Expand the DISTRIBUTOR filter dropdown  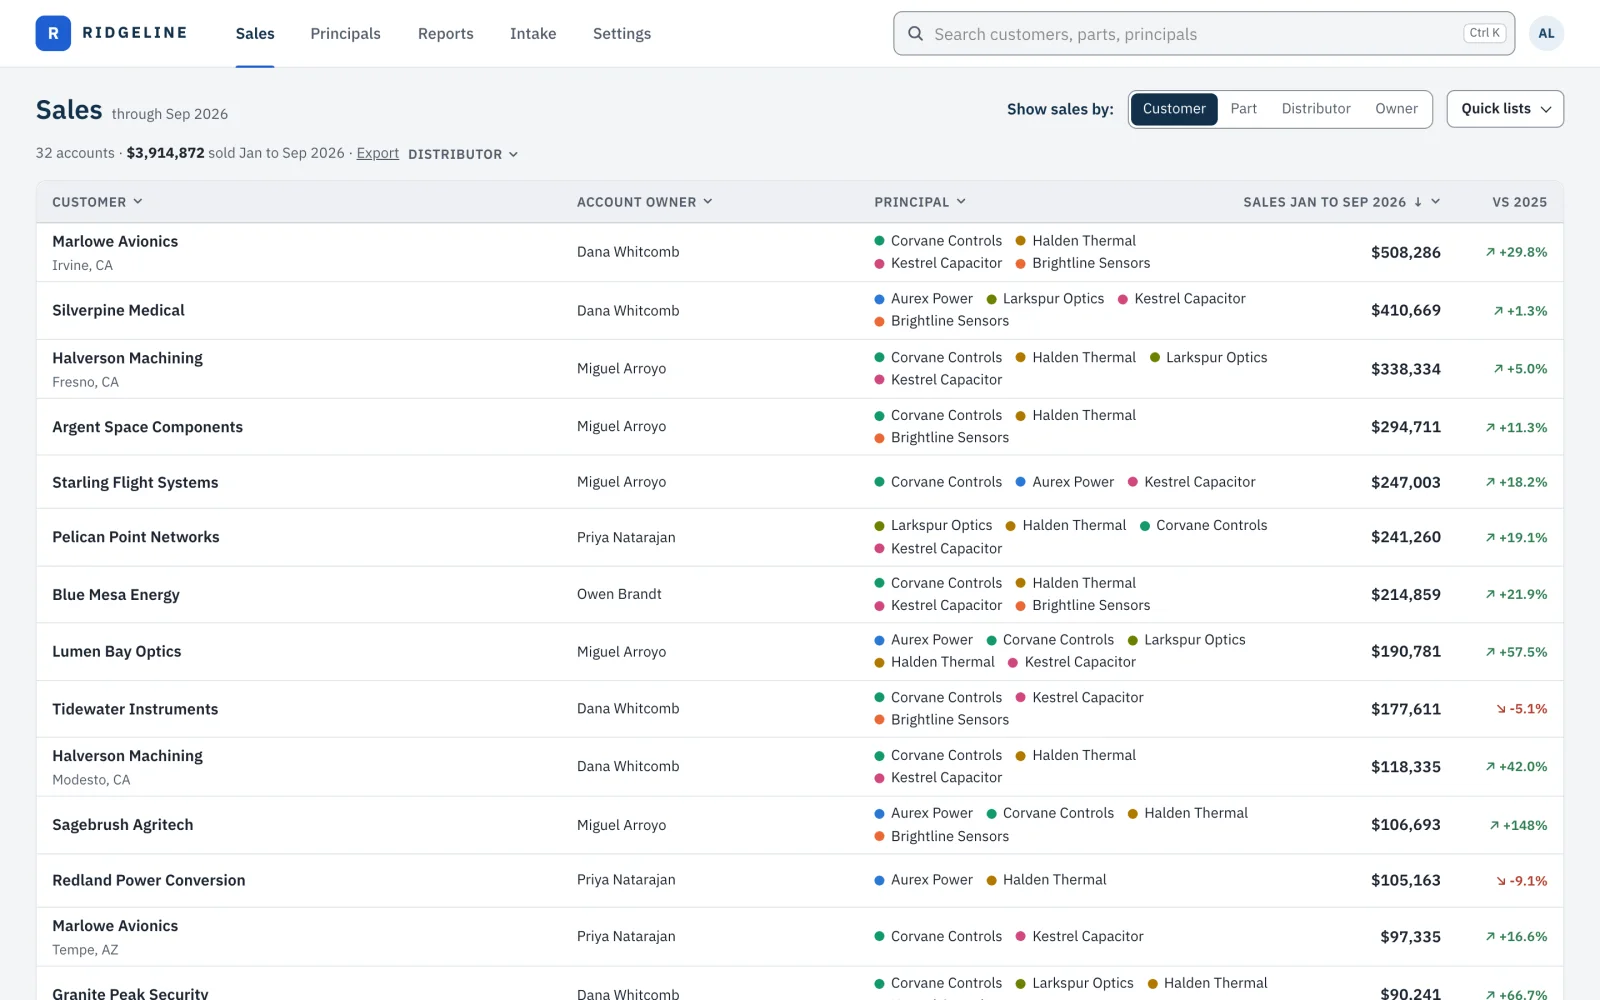(x=463, y=154)
